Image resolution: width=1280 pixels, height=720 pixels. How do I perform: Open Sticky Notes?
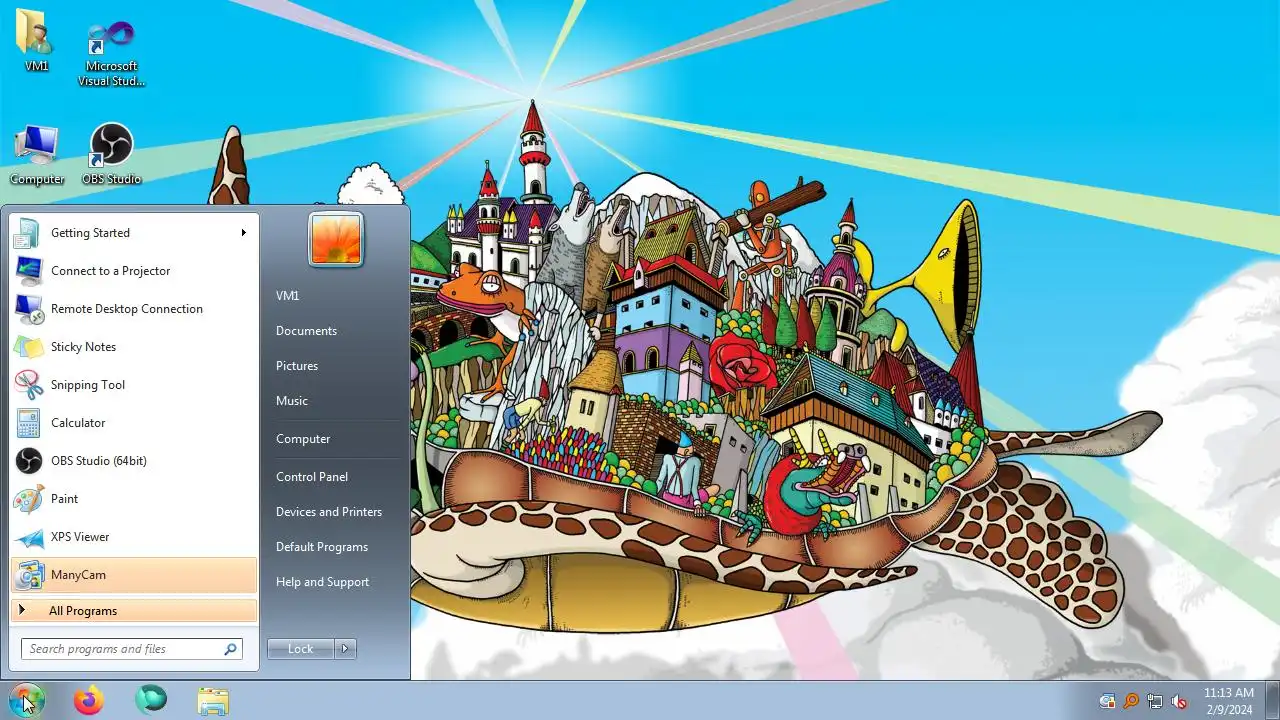[x=133, y=347]
